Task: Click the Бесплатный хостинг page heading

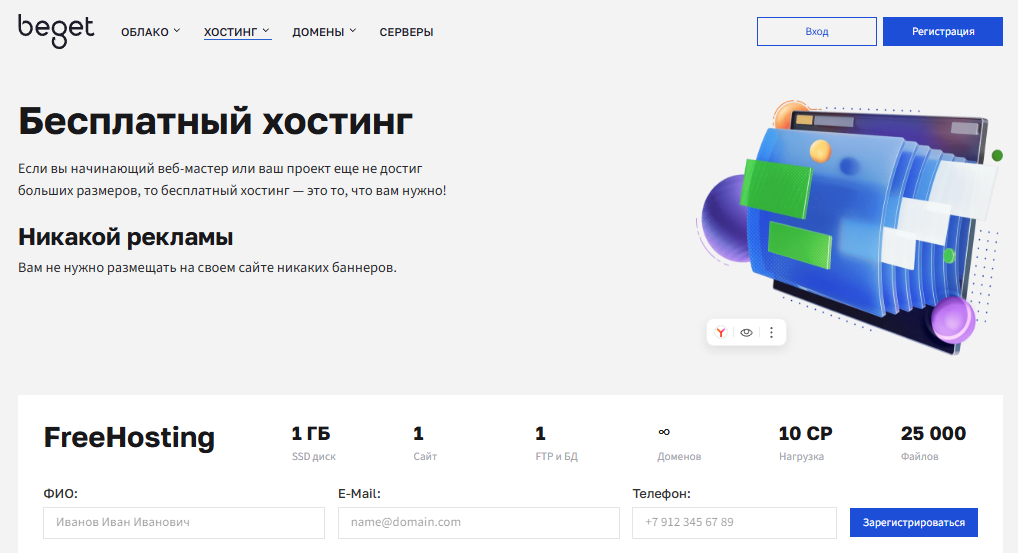Action: (x=215, y=122)
